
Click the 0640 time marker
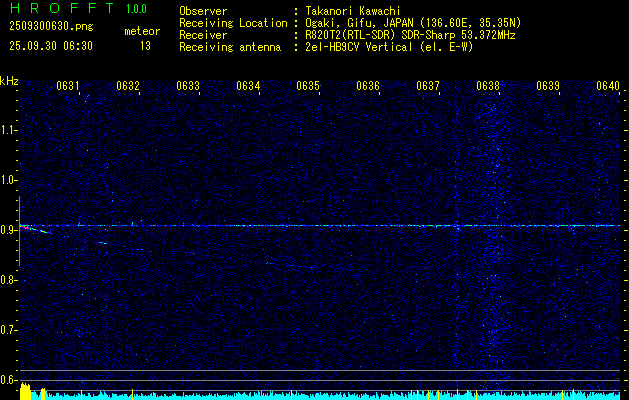[x=608, y=86]
